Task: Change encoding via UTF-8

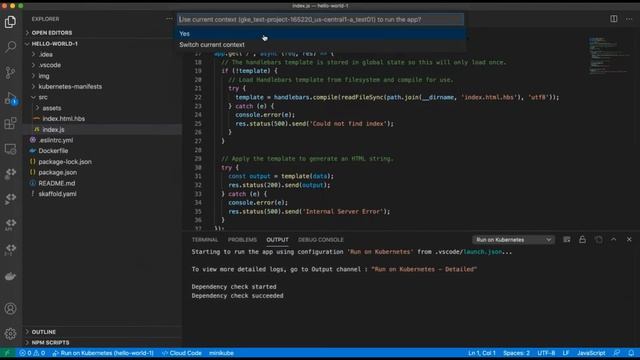Action: (x=546, y=353)
